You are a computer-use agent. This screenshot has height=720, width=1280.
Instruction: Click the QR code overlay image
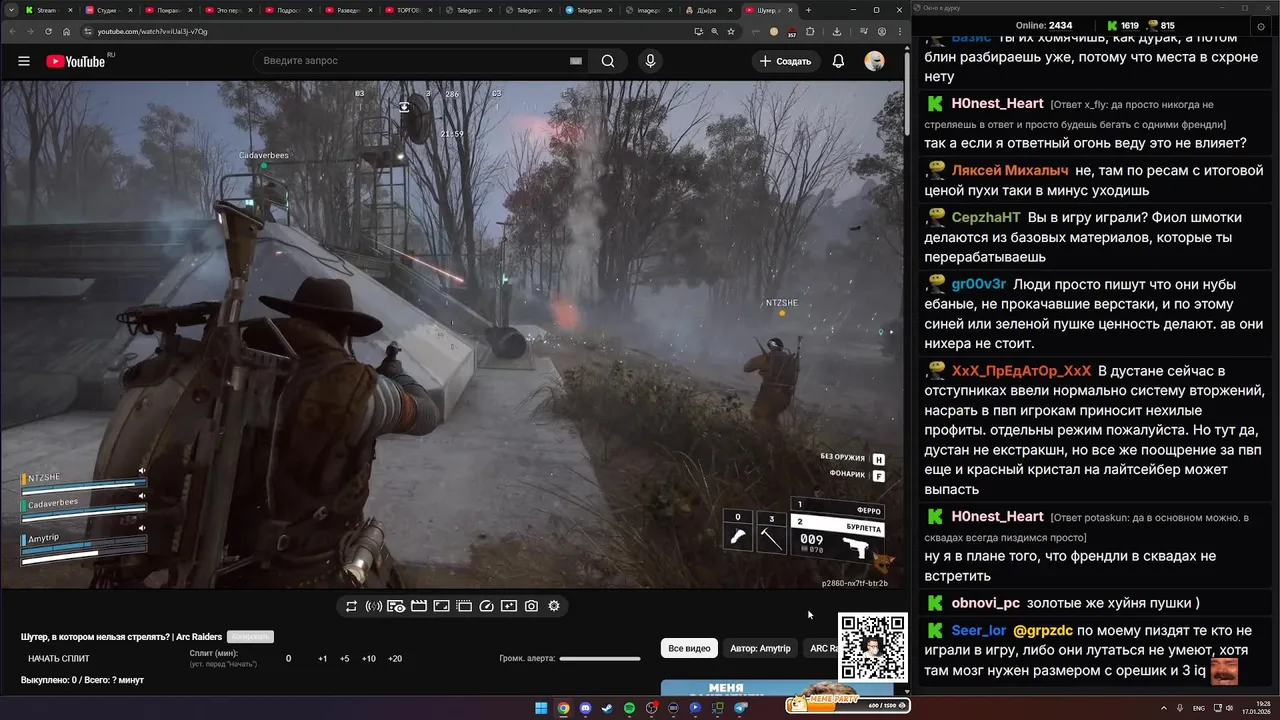pyautogui.click(x=872, y=647)
